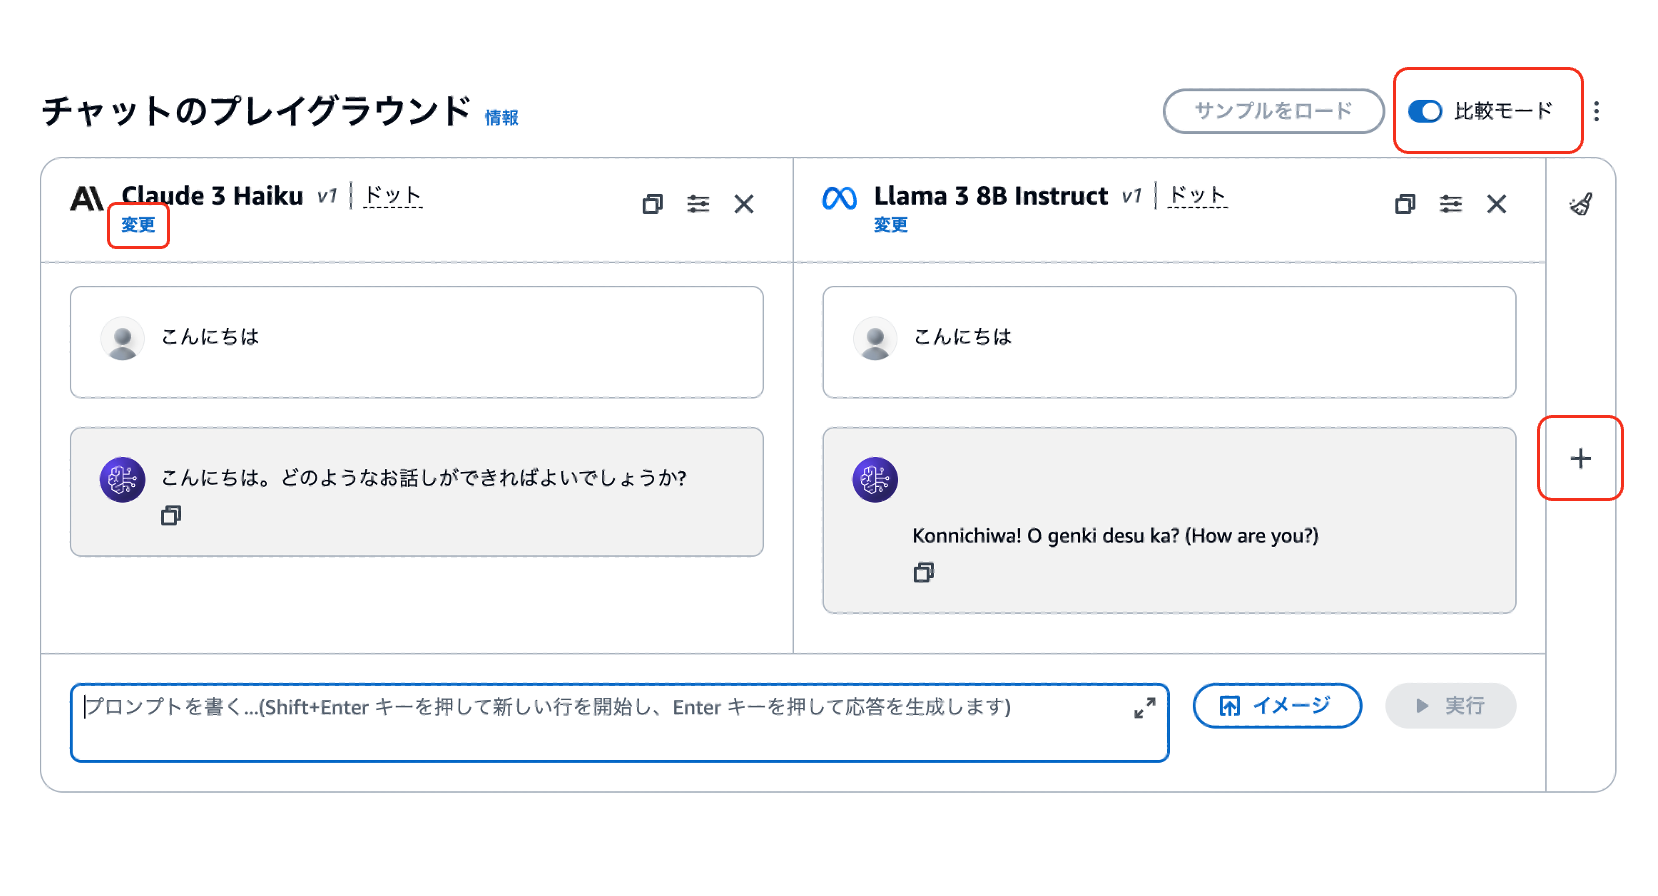The height and width of the screenshot is (896, 1658).
Task: Toggle 比較モード switch off
Action: point(1425,111)
